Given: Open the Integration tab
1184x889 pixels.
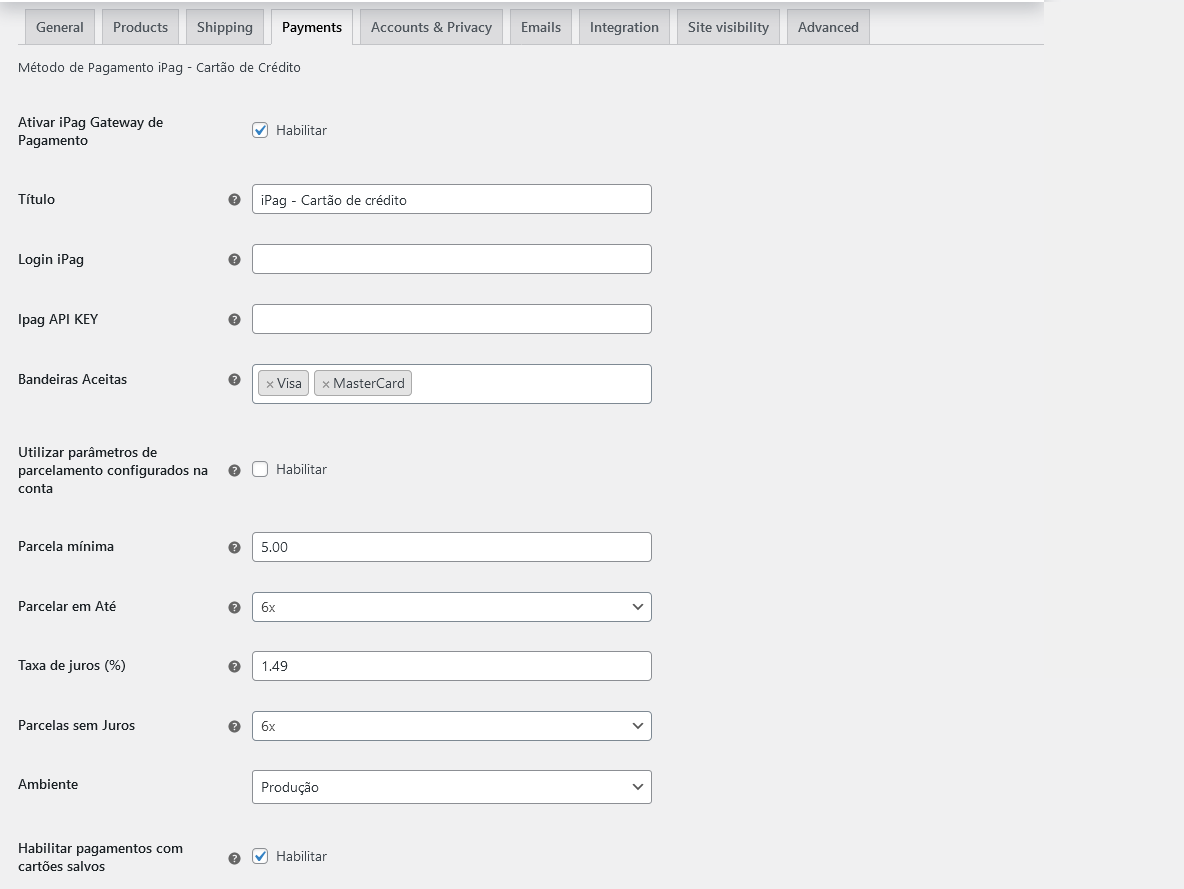Looking at the screenshot, I should pos(624,27).
